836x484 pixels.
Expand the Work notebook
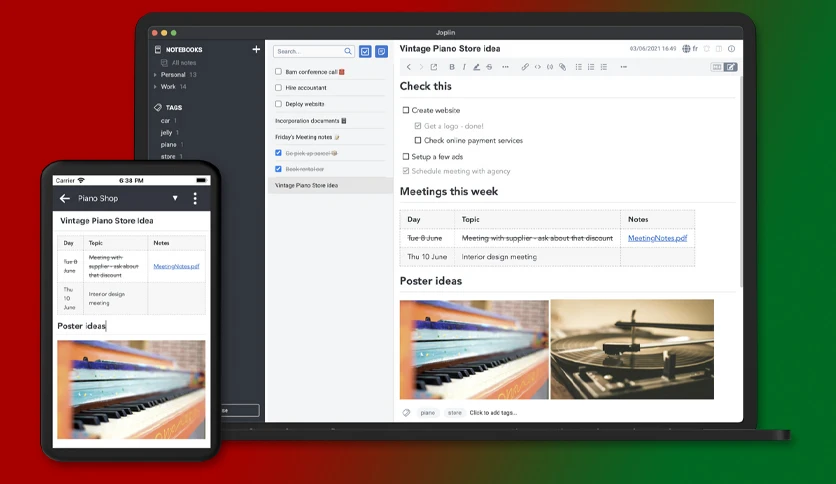click(x=155, y=86)
